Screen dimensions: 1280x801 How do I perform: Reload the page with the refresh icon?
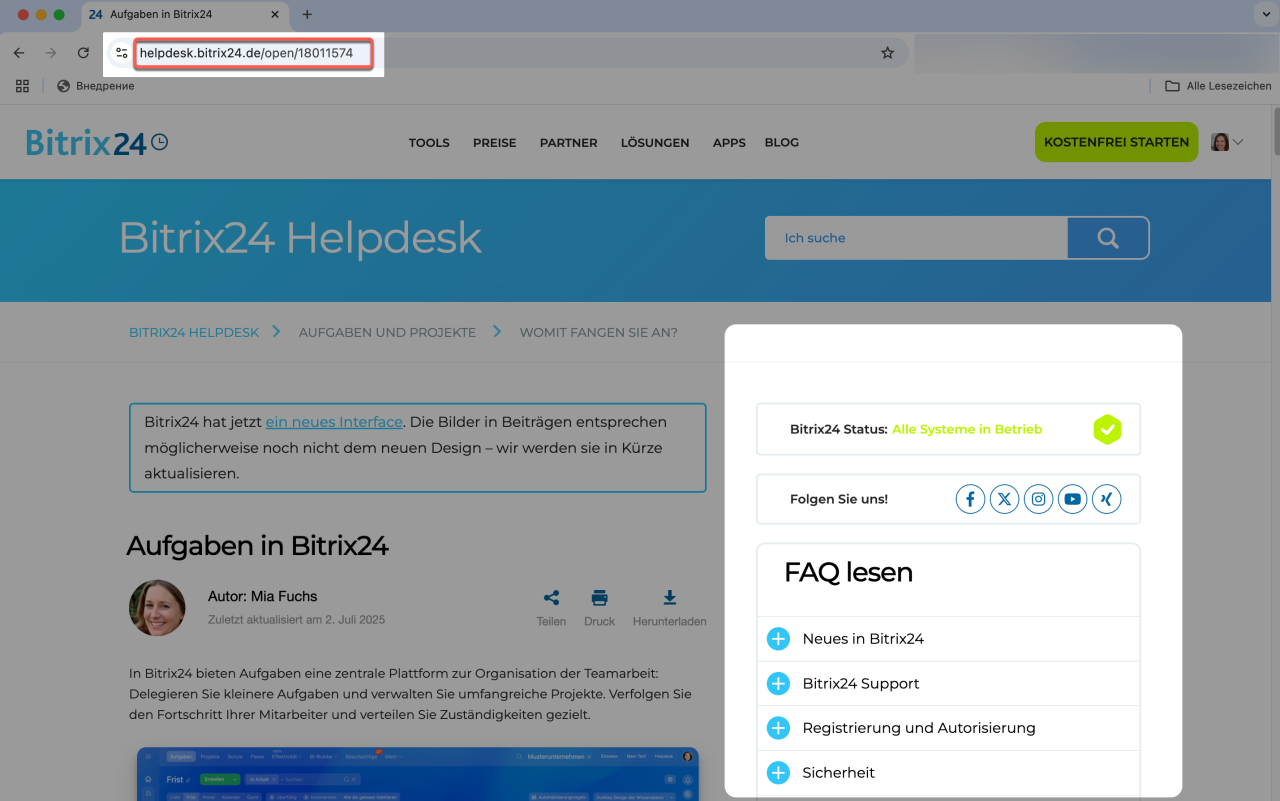pos(83,53)
